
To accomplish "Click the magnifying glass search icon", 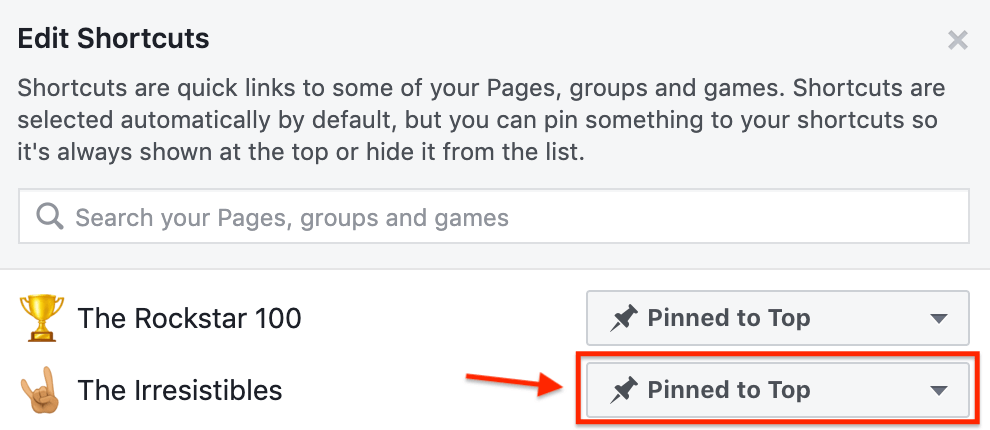I will (50, 217).
